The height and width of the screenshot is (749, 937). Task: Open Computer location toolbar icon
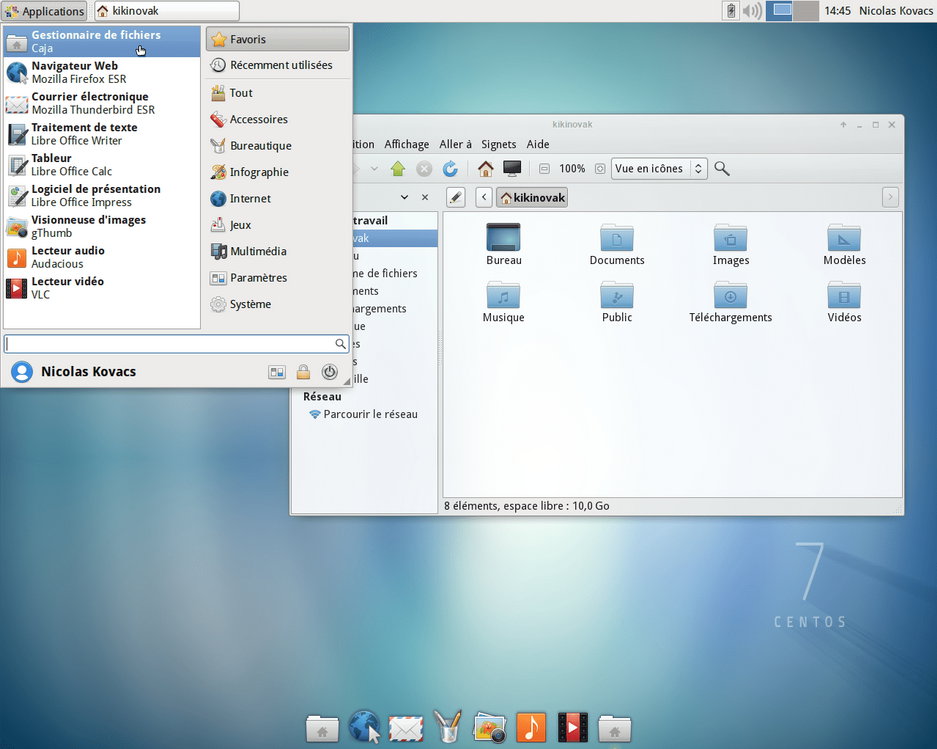512,169
